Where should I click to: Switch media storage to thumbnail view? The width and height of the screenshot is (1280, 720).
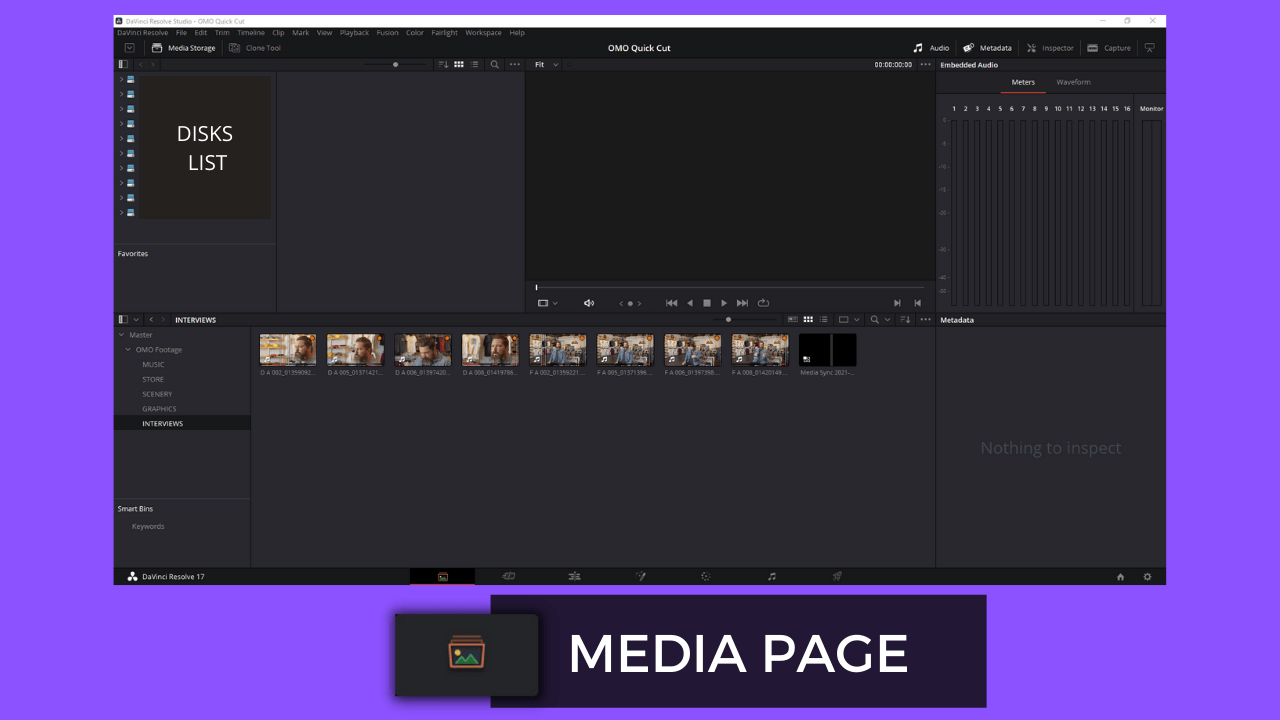point(459,64)
